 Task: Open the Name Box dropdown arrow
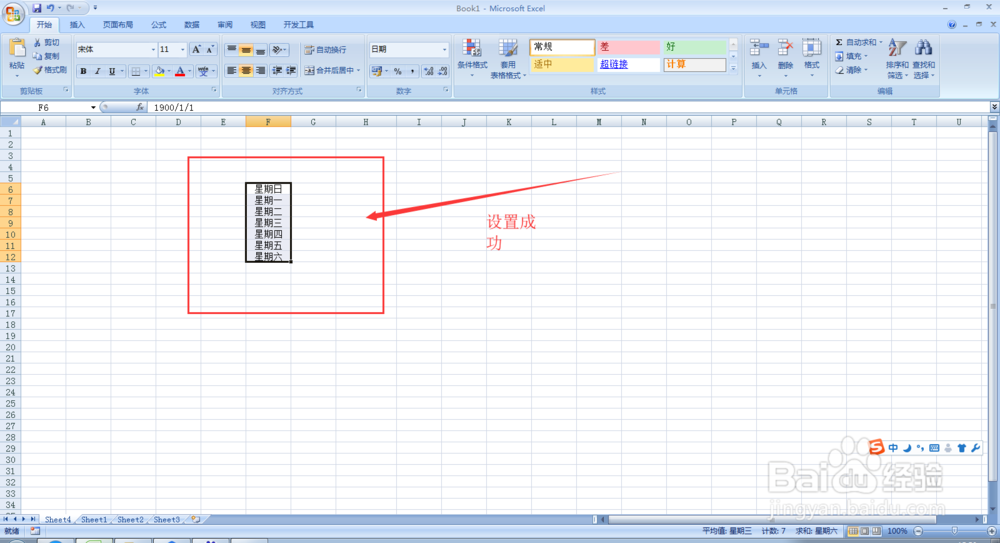click(x=93, y=107)
